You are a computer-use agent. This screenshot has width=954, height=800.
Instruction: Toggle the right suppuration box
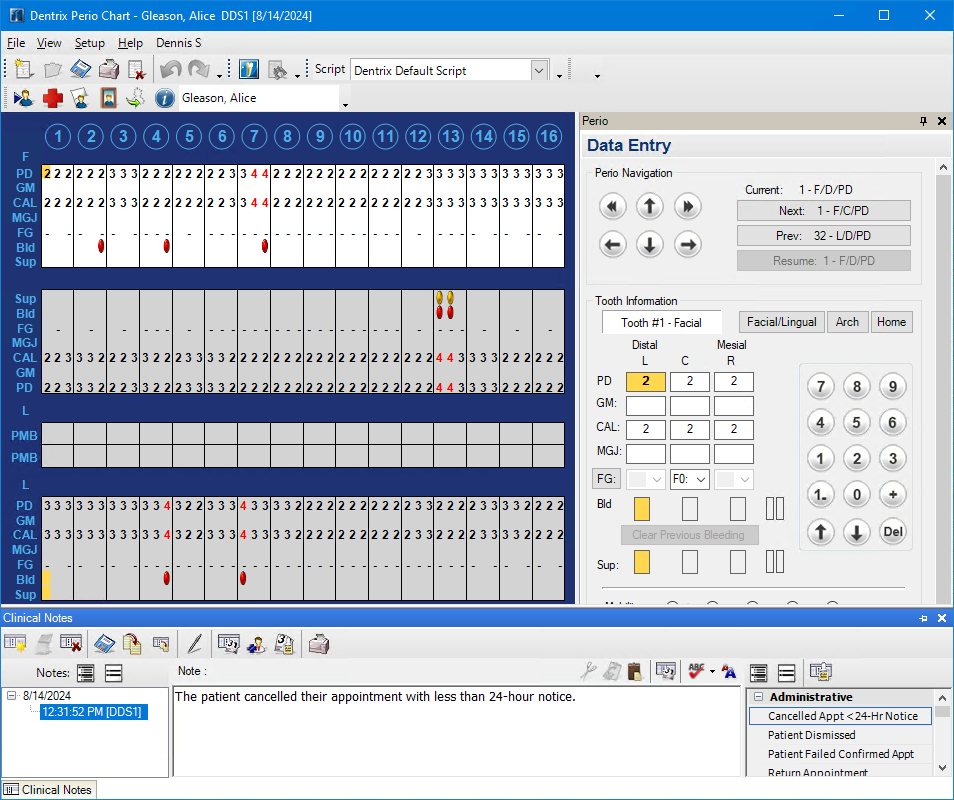[x=738, y=563]
